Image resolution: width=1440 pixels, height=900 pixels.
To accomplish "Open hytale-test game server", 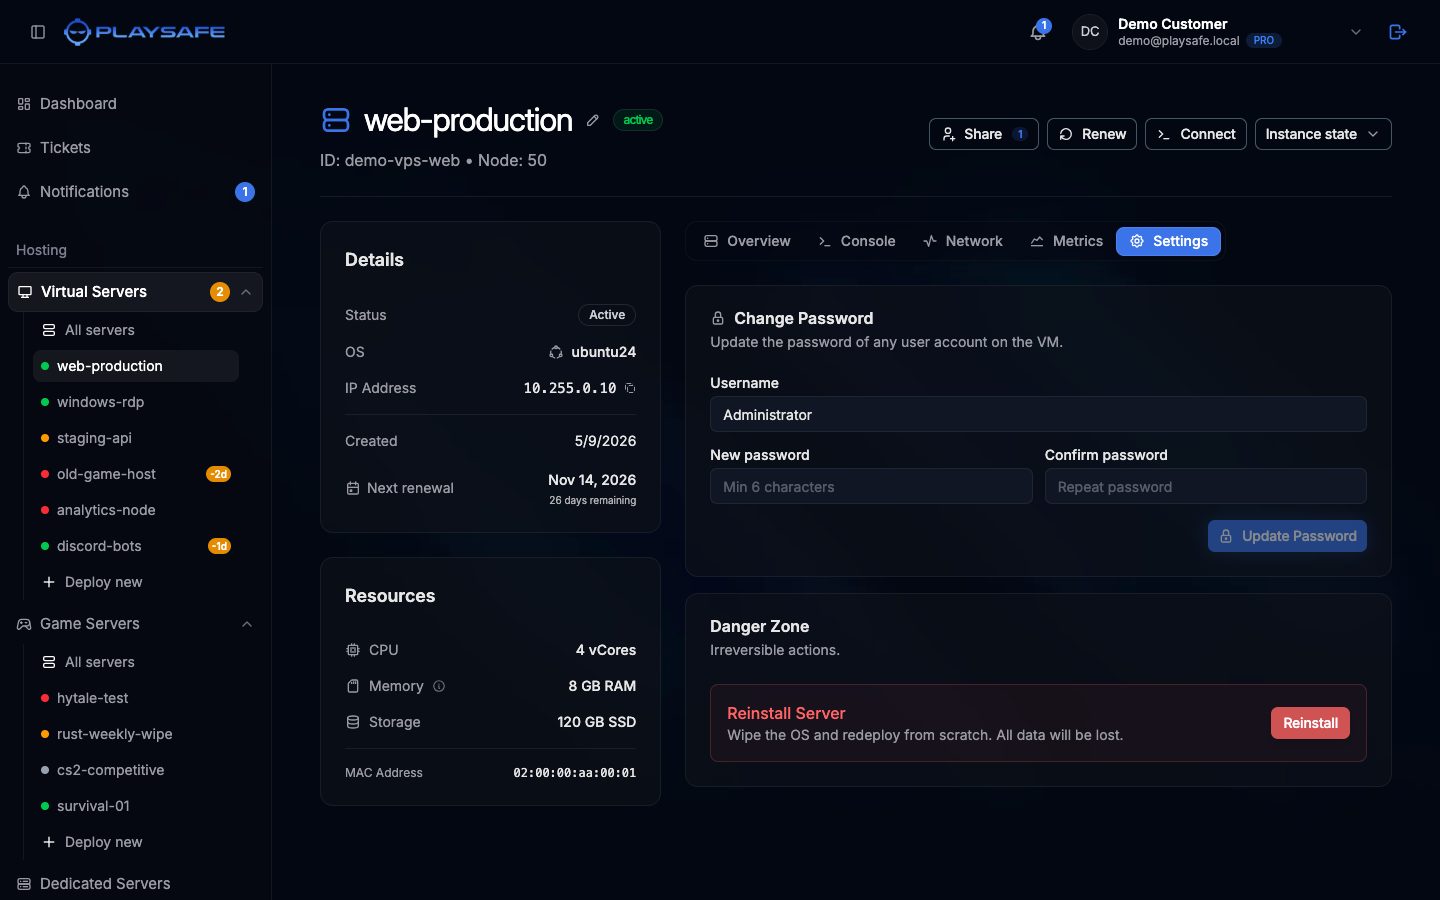I will click(x=136, y=698).
